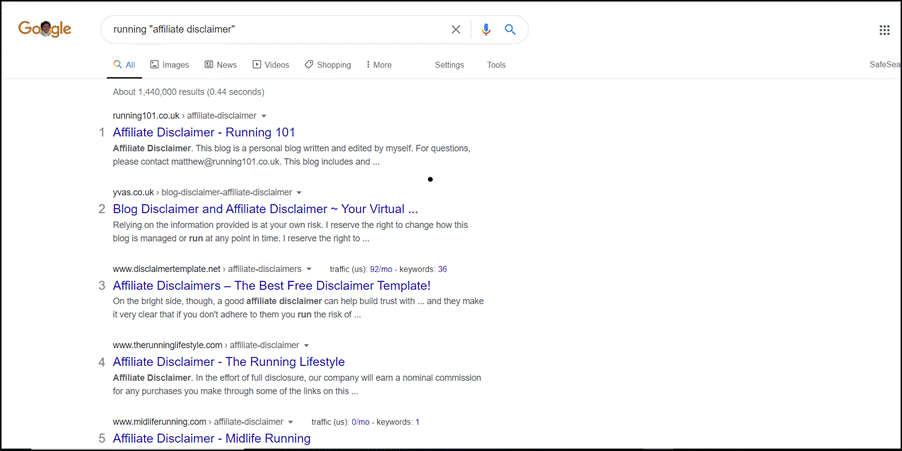Image resolution: width=902 pixels, height=451 pixels.
Task: Open Affiliate Disclaimer - The Running Lifestyle result
Action: 228,362
